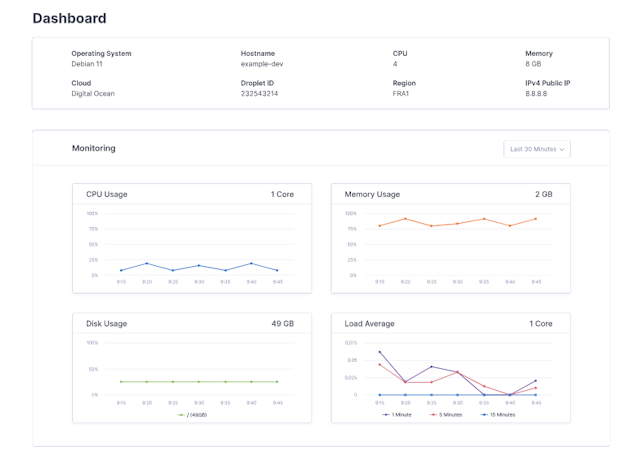Click the Load Average chart title
Screen dimensions: 641x450
pos(370,324)
